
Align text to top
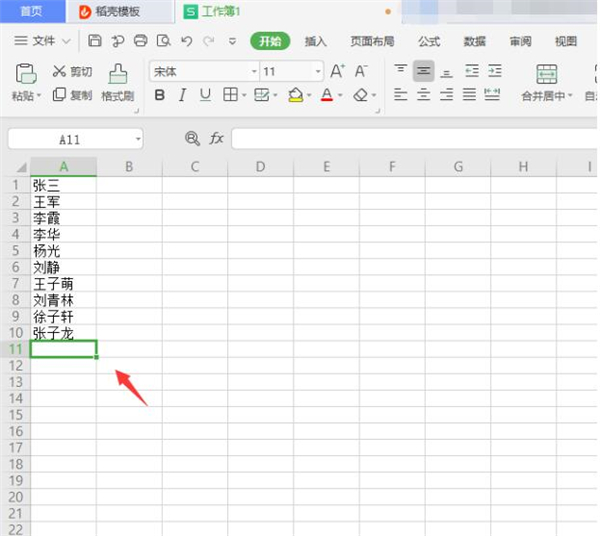tap(401, 71)
